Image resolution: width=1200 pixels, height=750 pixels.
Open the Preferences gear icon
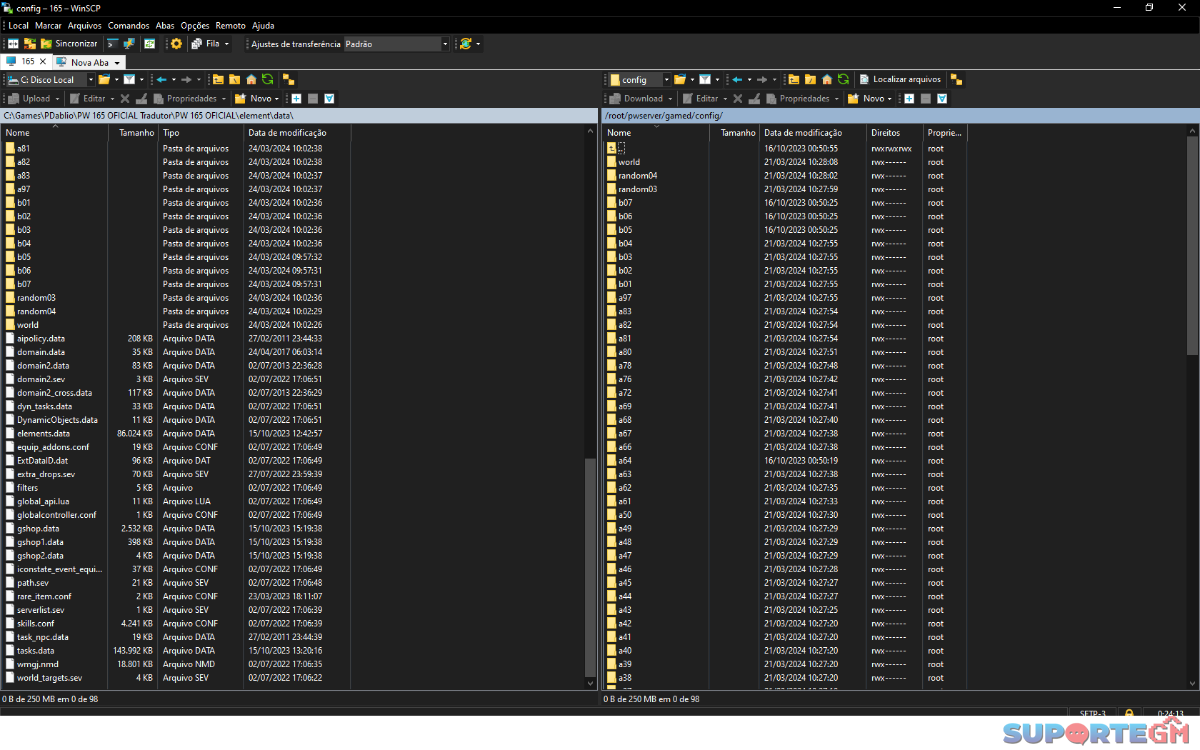[x=176, y=44]
